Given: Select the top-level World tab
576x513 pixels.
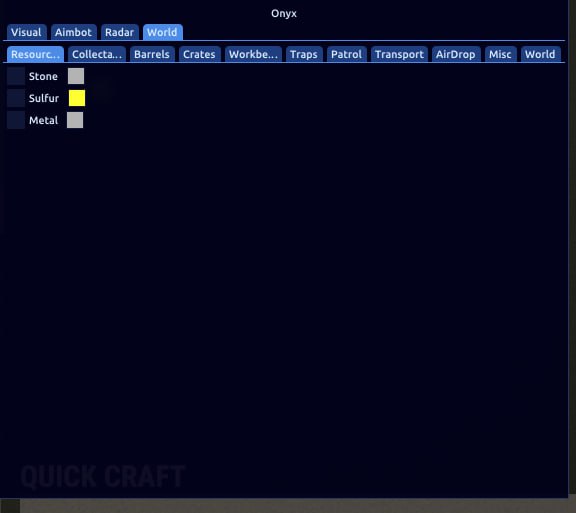Looking at the screenshot, I should click(x=162, y=32).
